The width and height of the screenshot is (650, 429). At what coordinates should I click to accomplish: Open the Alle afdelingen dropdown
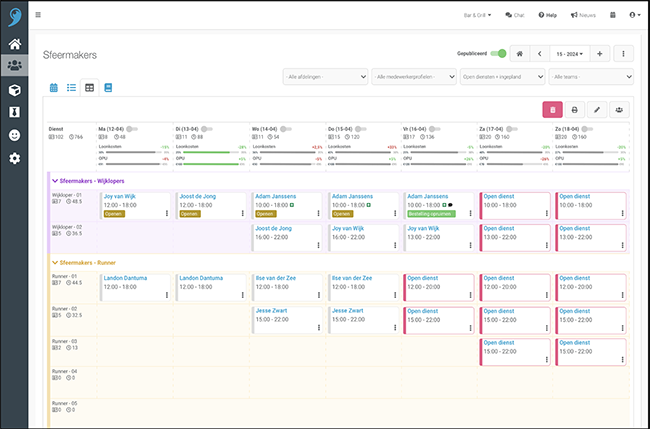(x=324, y=76)
